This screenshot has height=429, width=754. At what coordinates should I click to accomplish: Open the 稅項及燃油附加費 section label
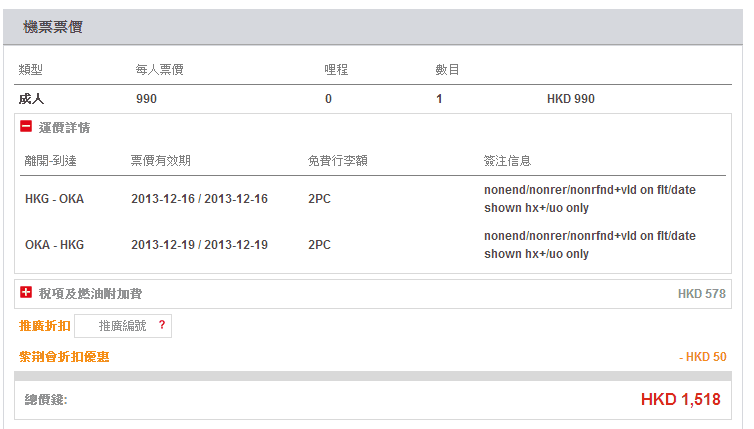click(90, 293)
